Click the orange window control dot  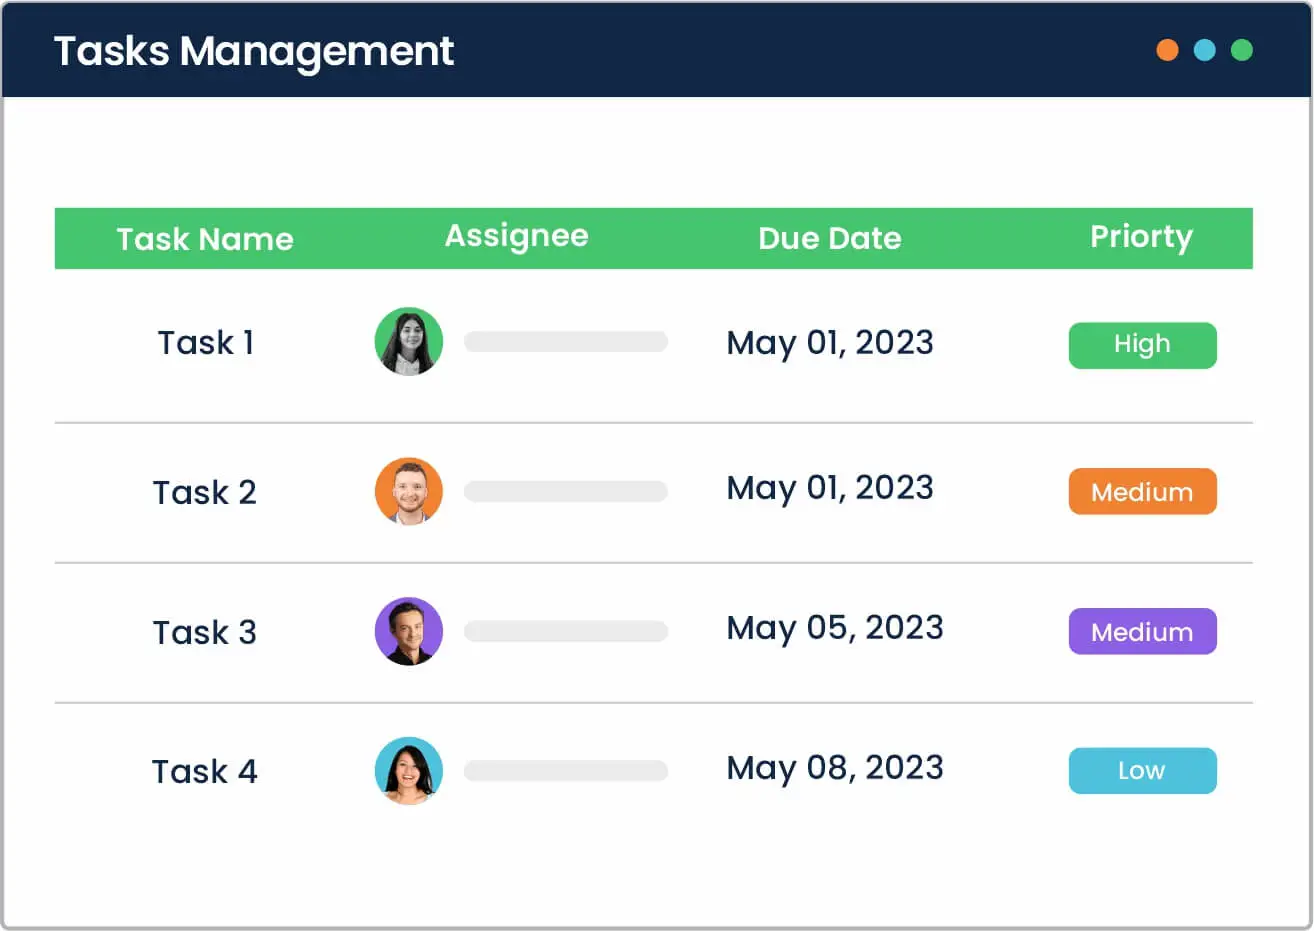pos(1167,50)
